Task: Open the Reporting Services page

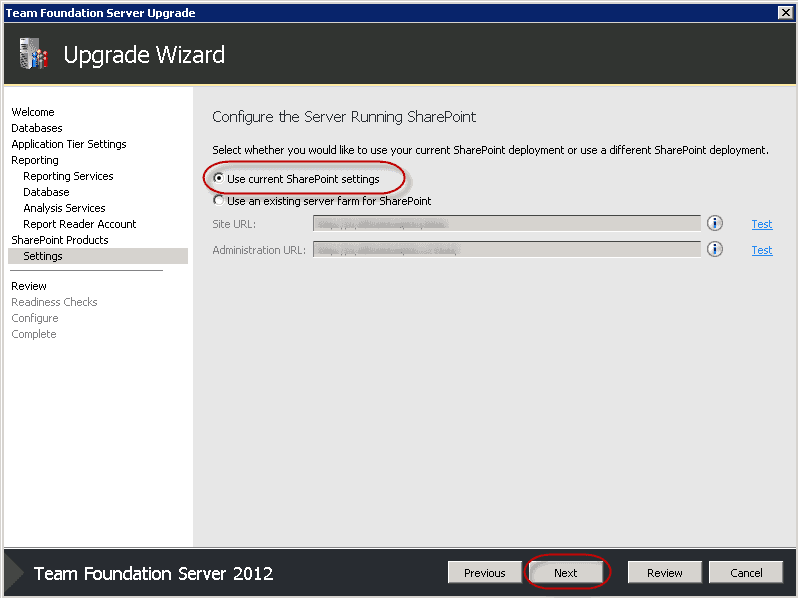Action: (68, 176)
